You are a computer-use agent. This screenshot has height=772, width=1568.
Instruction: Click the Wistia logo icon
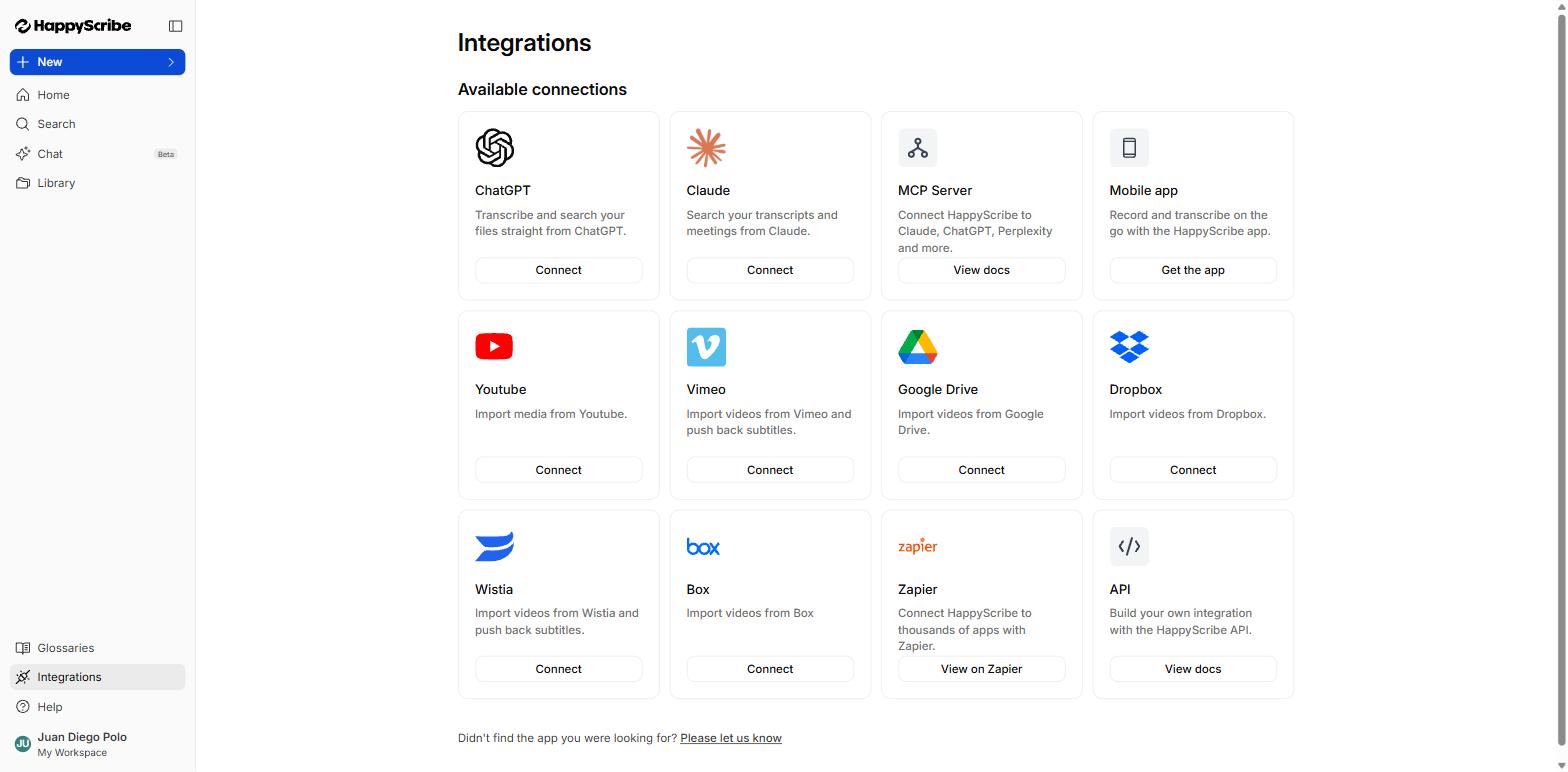[x=495, y=546]
